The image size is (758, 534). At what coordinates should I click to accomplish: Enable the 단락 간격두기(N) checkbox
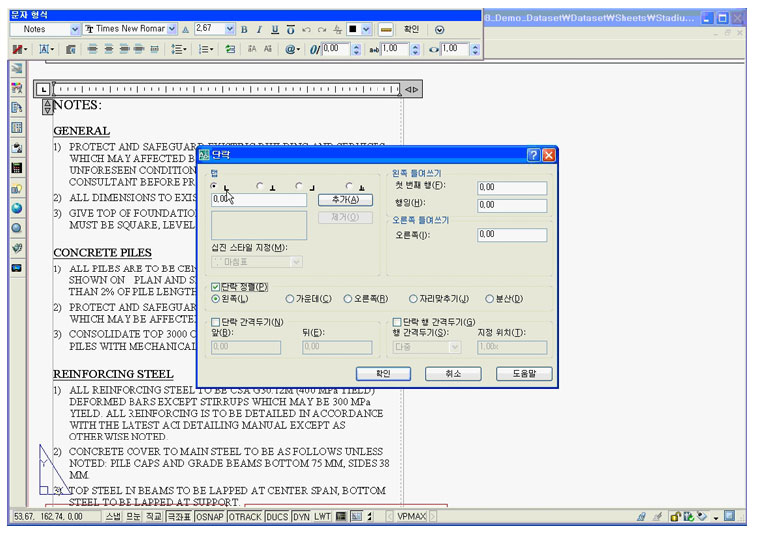(216, 322)
